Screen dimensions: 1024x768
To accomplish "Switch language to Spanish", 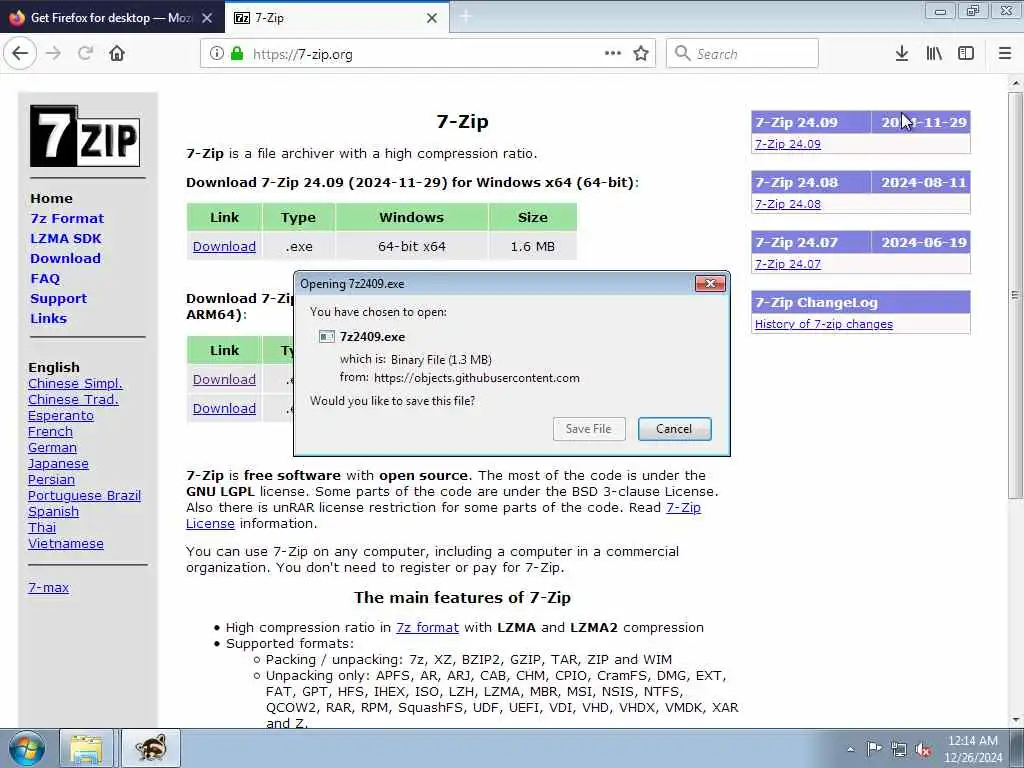I will 54,511.
